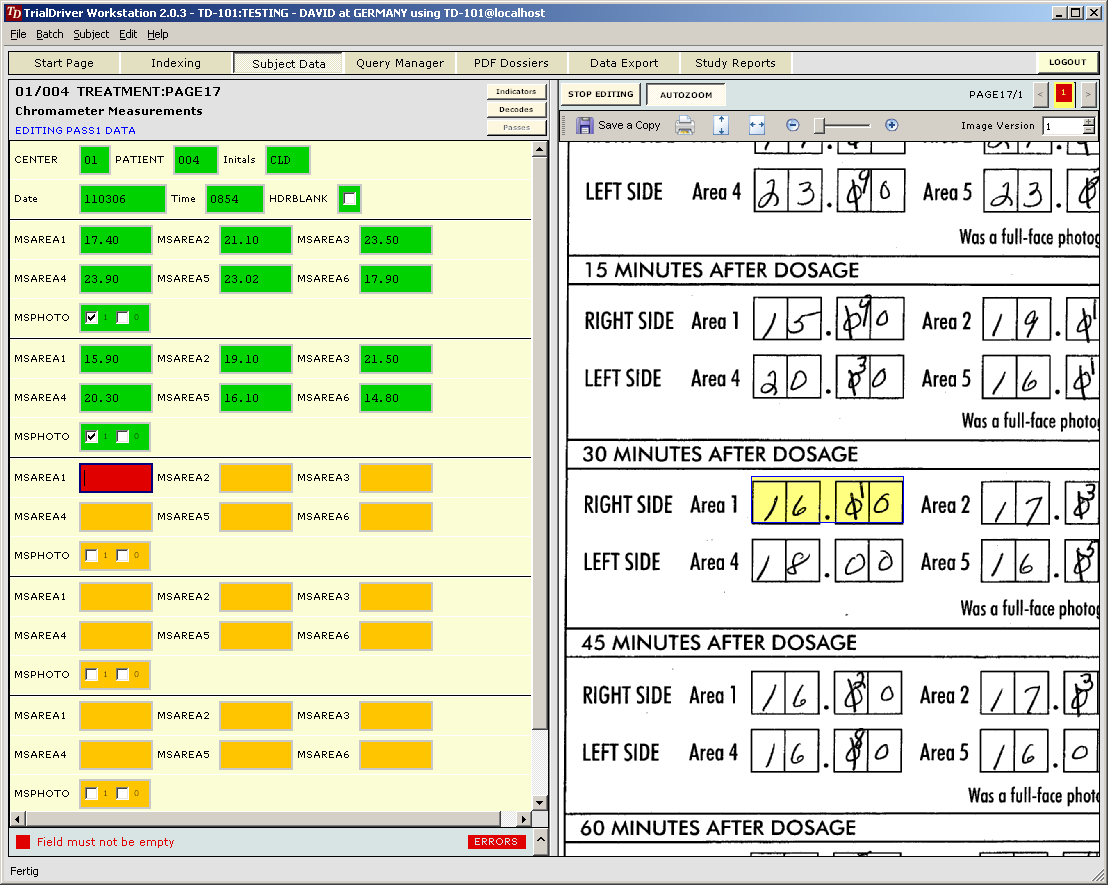
Task: Go to next page with right arrow
Action: point(1088,94)
